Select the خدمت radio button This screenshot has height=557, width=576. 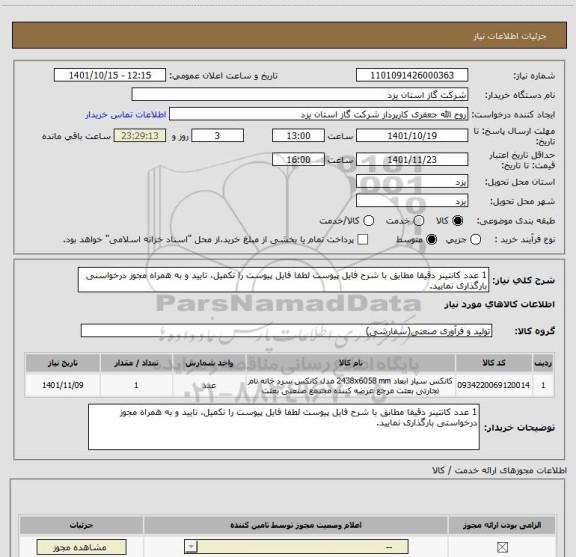coord(419,221)
